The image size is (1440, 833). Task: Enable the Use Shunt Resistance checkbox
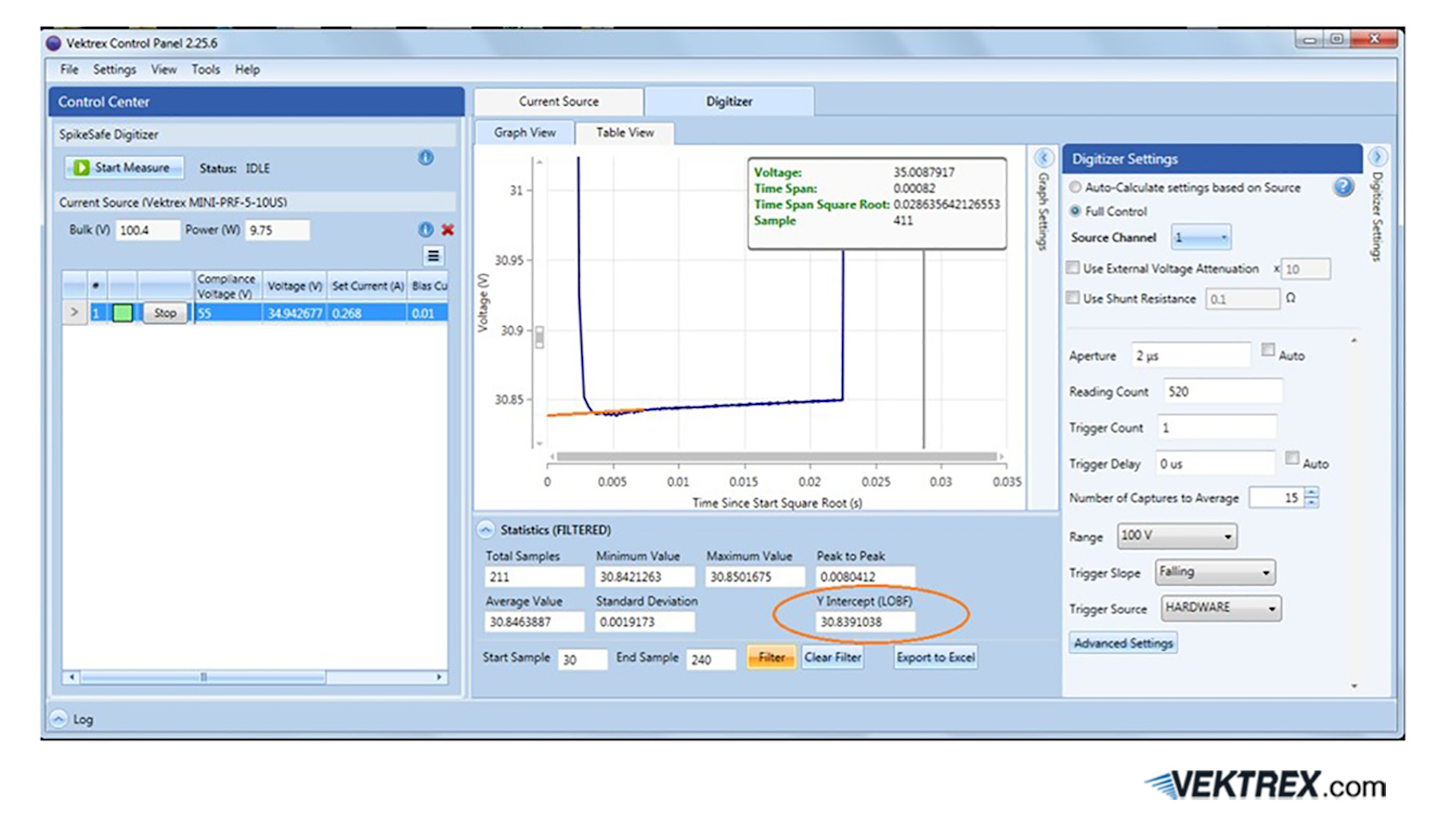coord(1072,297)
